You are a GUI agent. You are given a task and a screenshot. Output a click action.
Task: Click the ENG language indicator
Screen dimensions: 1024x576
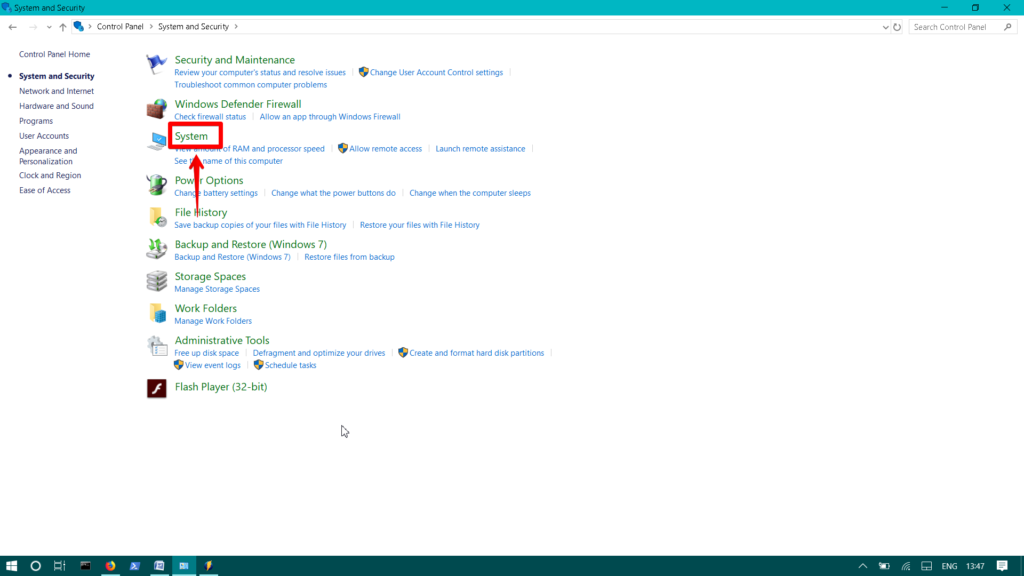949,566
